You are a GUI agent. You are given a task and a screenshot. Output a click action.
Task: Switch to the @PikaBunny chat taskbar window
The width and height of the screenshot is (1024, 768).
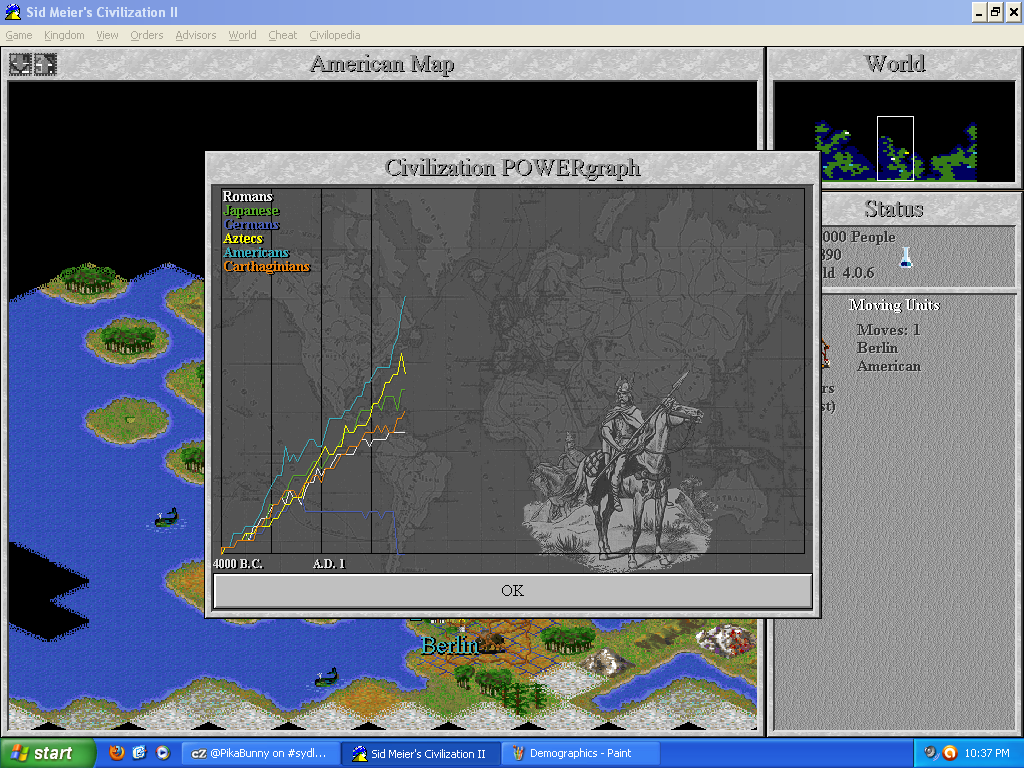tap(261, 754)
